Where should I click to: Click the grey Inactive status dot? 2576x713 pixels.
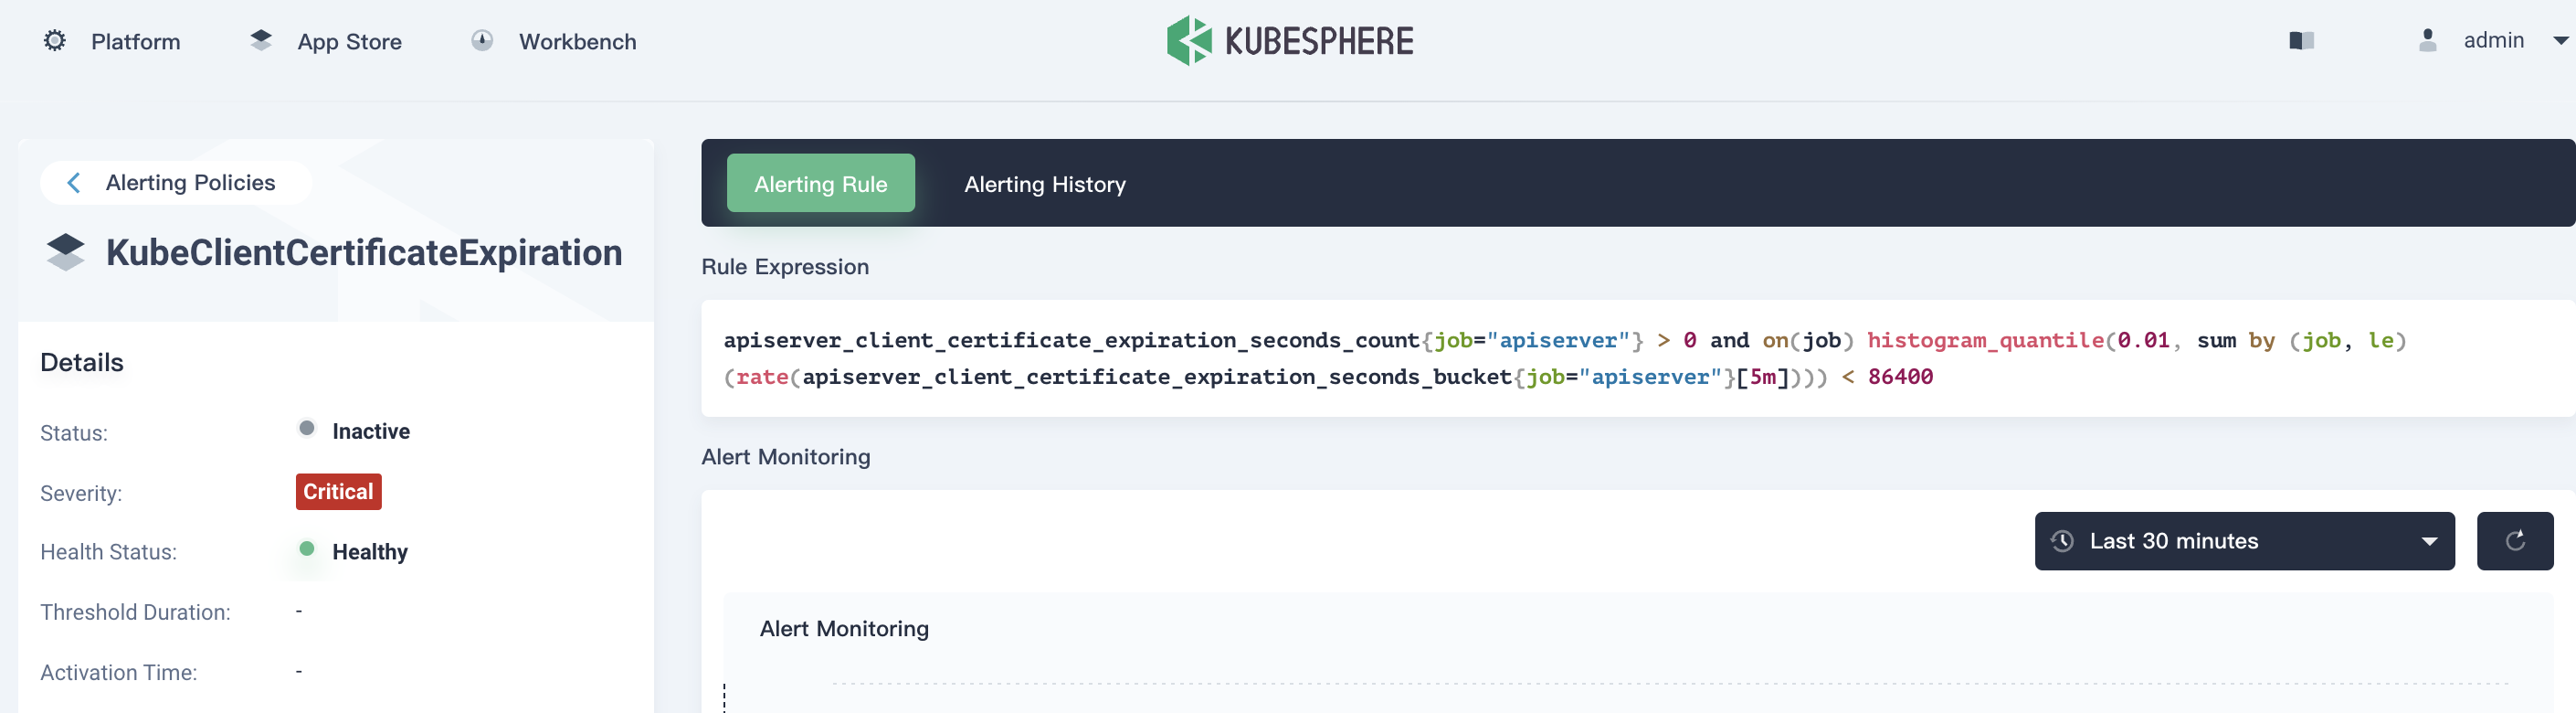[x=307, y=428]
